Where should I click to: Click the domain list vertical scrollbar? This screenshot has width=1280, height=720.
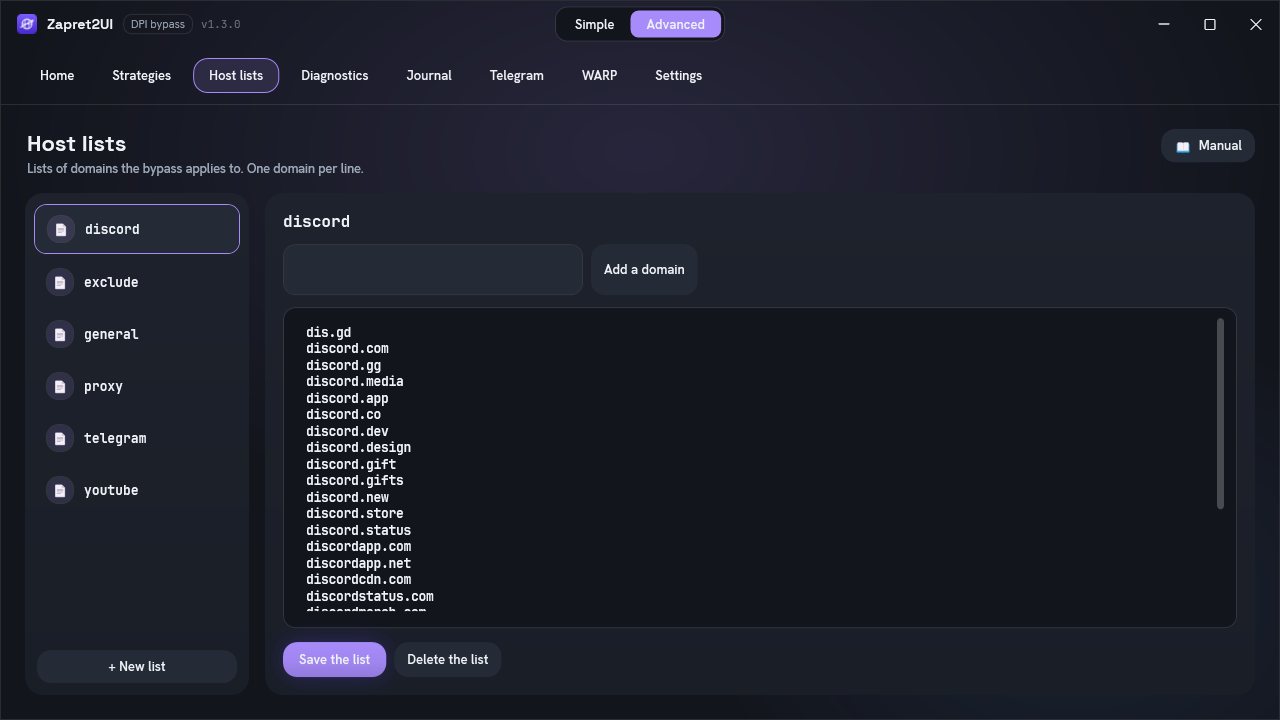tap(1220, 413)
